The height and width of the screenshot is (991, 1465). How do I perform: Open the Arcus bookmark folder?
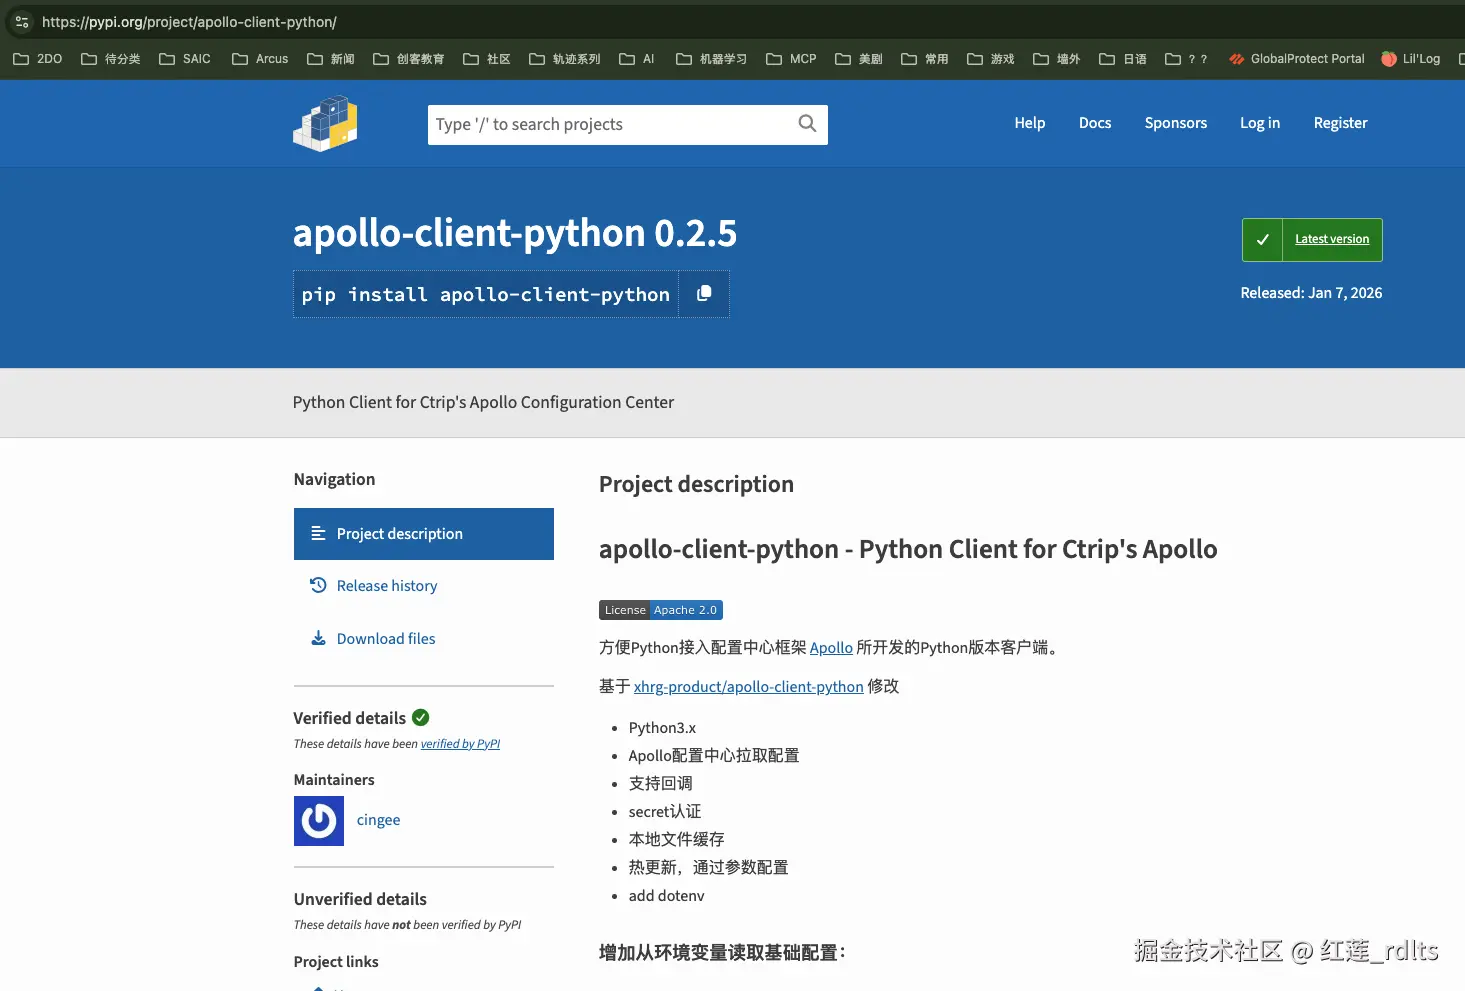click(x=260, y=59)
